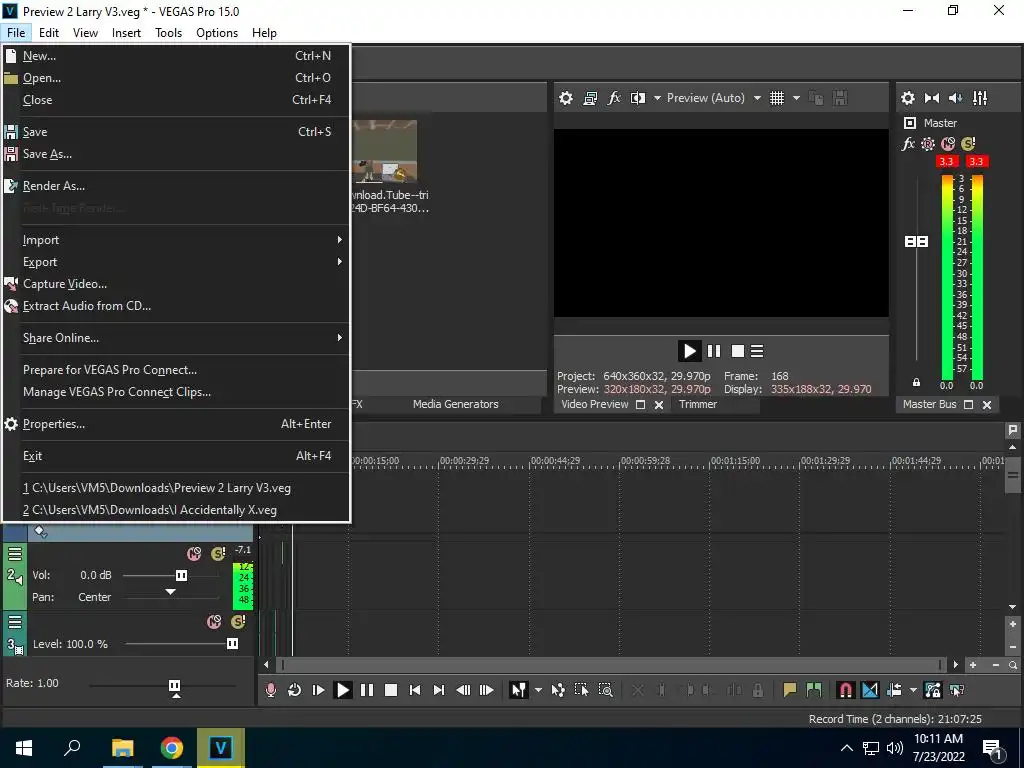Select the Normal Edit Tool
Viewport: 1024px width, 768px height.
[x=519, y=690]
